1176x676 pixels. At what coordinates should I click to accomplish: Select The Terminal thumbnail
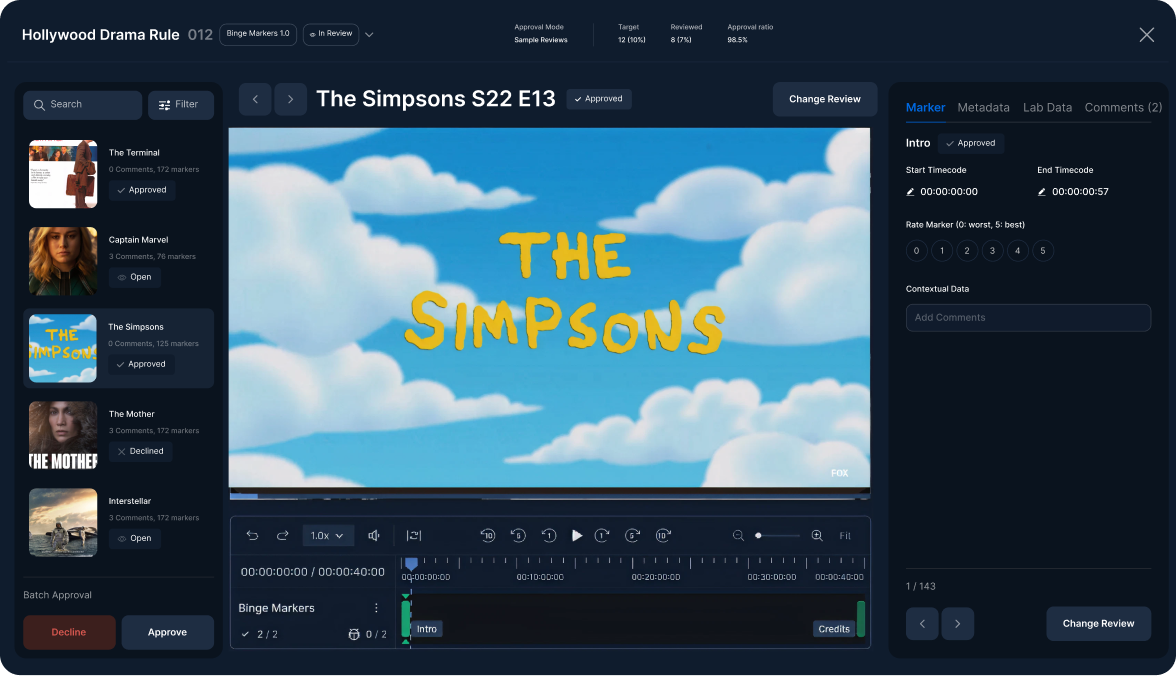(x=63, y=174)
